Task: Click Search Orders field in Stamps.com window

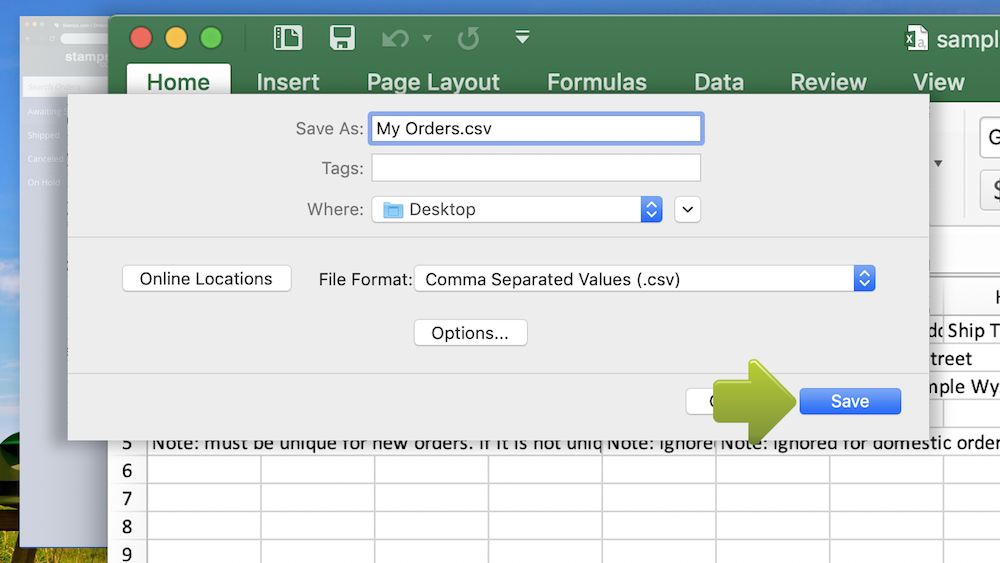Action: pyautogui.click(x=64, y=87)
